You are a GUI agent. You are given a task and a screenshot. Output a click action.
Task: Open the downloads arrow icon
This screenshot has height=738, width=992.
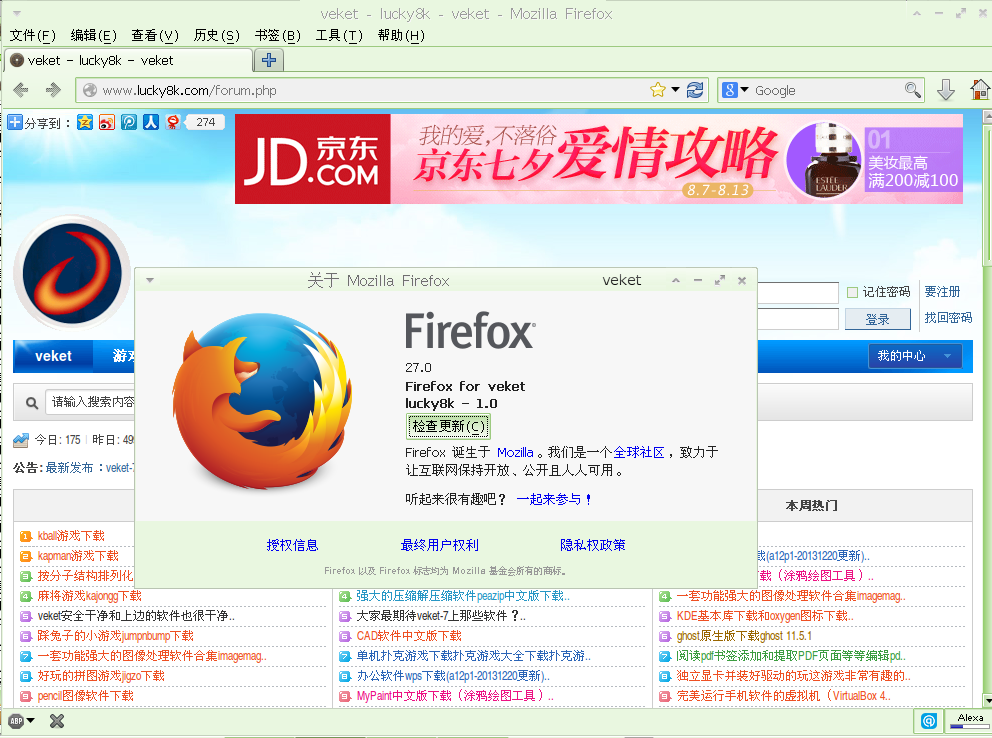click(946, 90)
